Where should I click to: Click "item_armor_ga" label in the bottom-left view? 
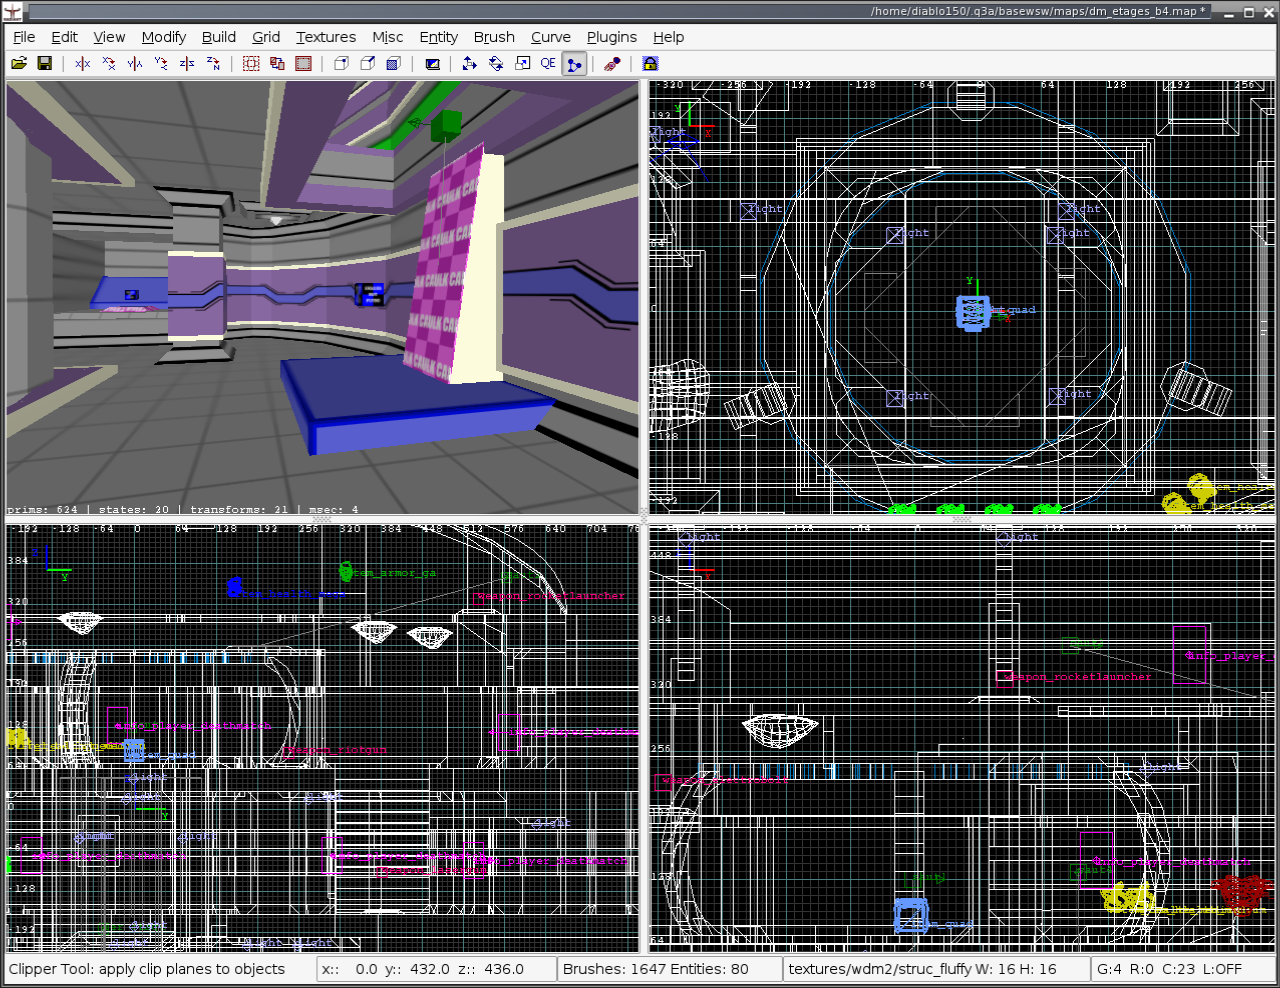396,573
